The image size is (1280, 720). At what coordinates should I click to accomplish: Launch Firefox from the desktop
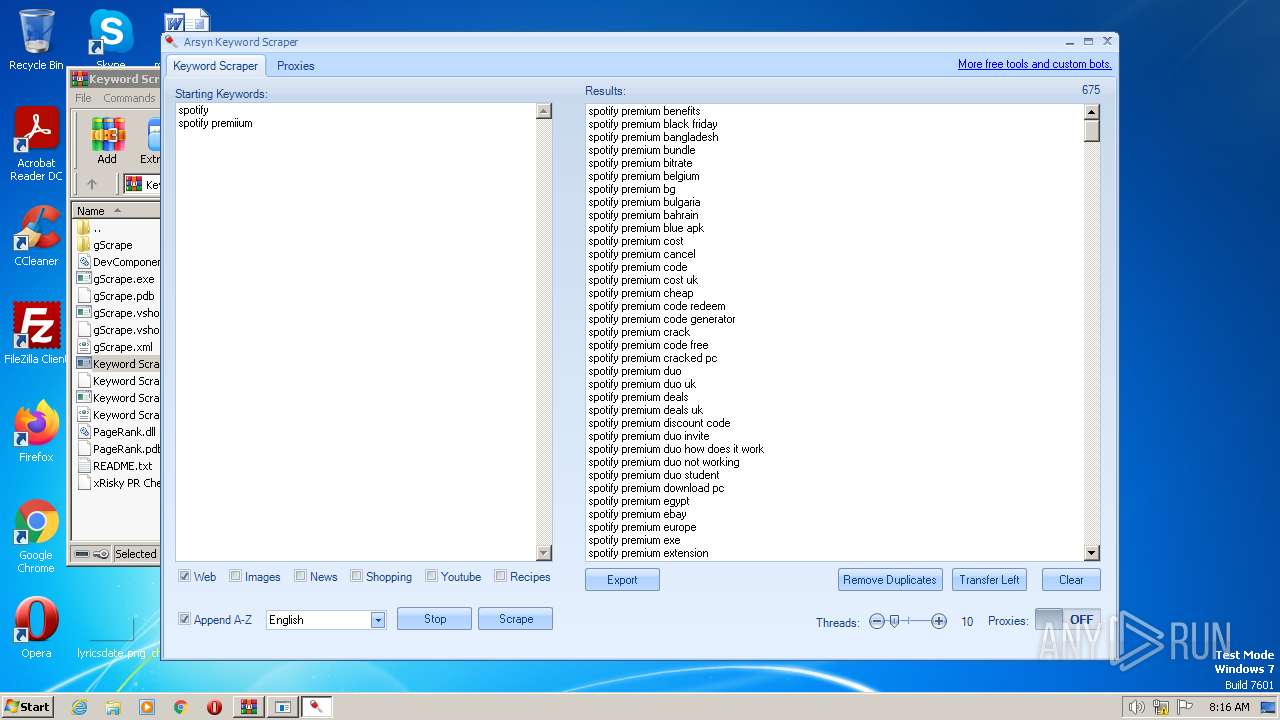click(x=36, y=432)
